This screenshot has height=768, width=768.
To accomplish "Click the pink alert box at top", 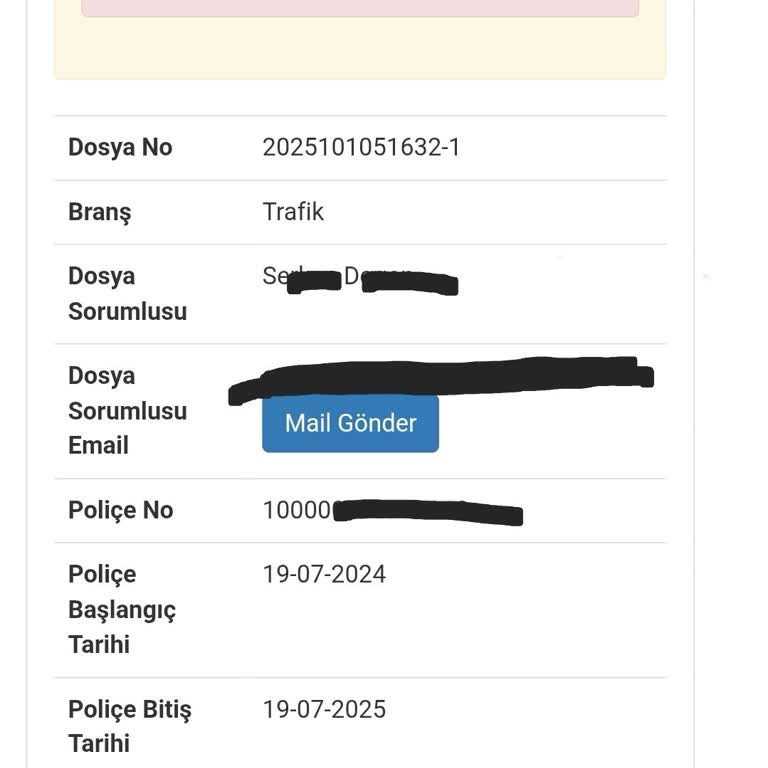I will tap(360, 8).
